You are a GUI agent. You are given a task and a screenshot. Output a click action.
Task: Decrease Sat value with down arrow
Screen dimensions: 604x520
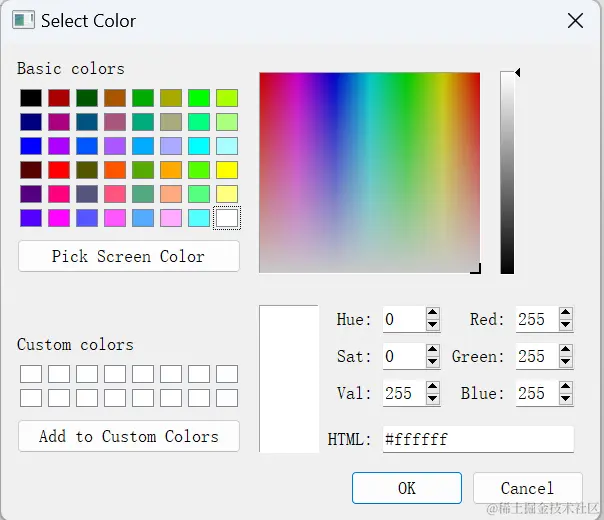point(432,362)
